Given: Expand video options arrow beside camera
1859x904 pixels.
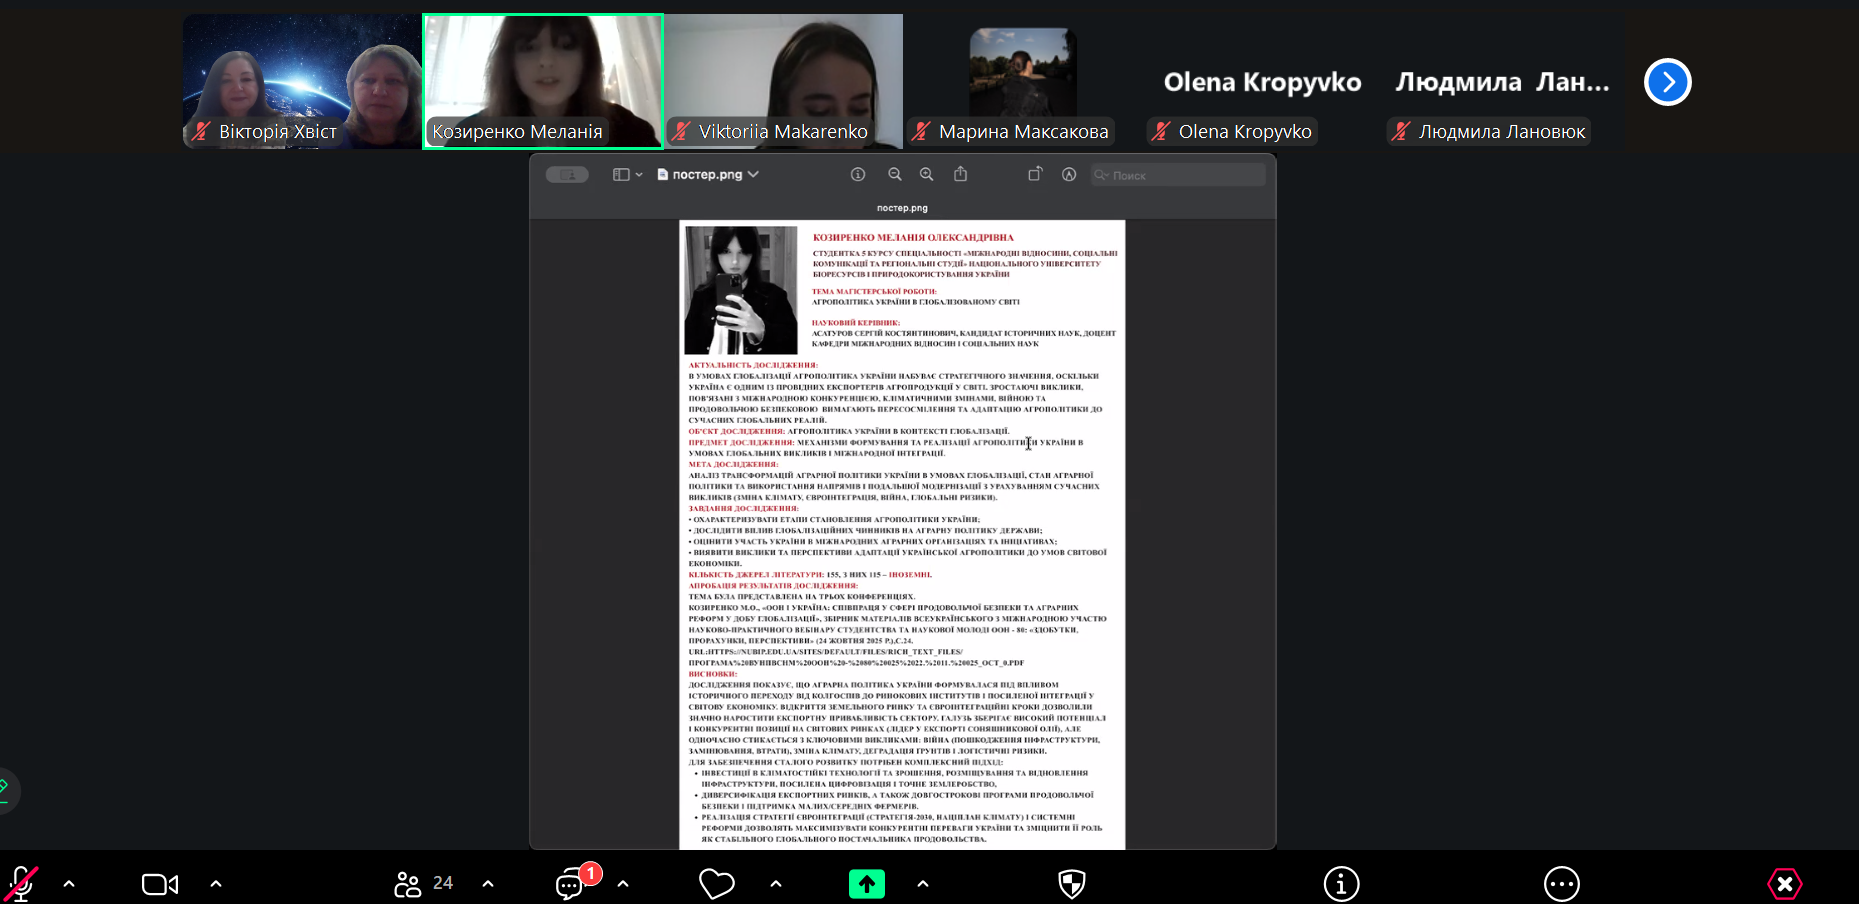Looking at the screenshot, I should pos(216,884).
